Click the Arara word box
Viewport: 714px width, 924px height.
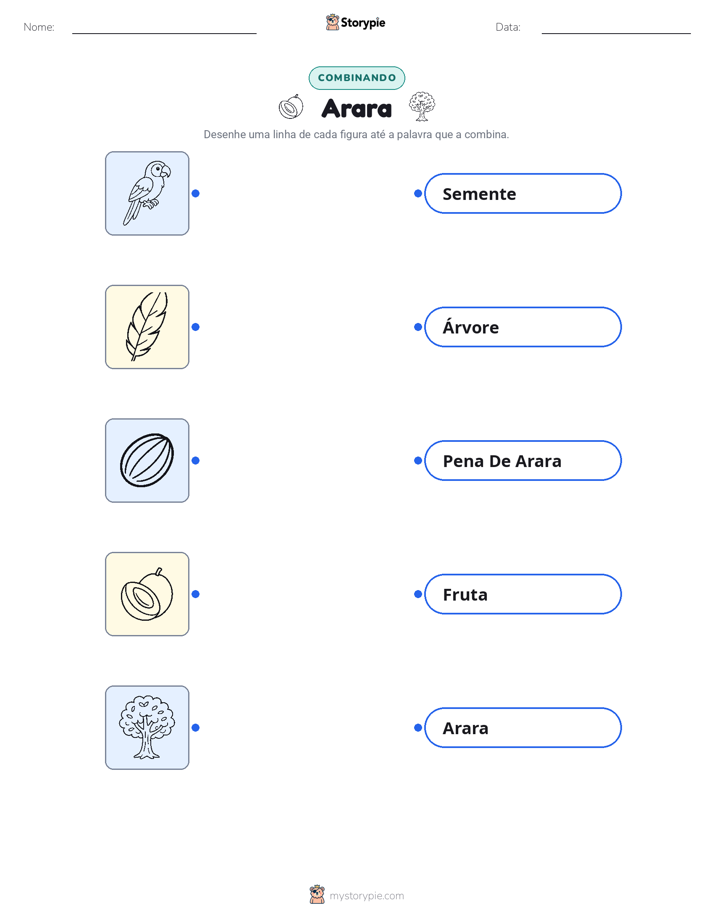[523, 727]
